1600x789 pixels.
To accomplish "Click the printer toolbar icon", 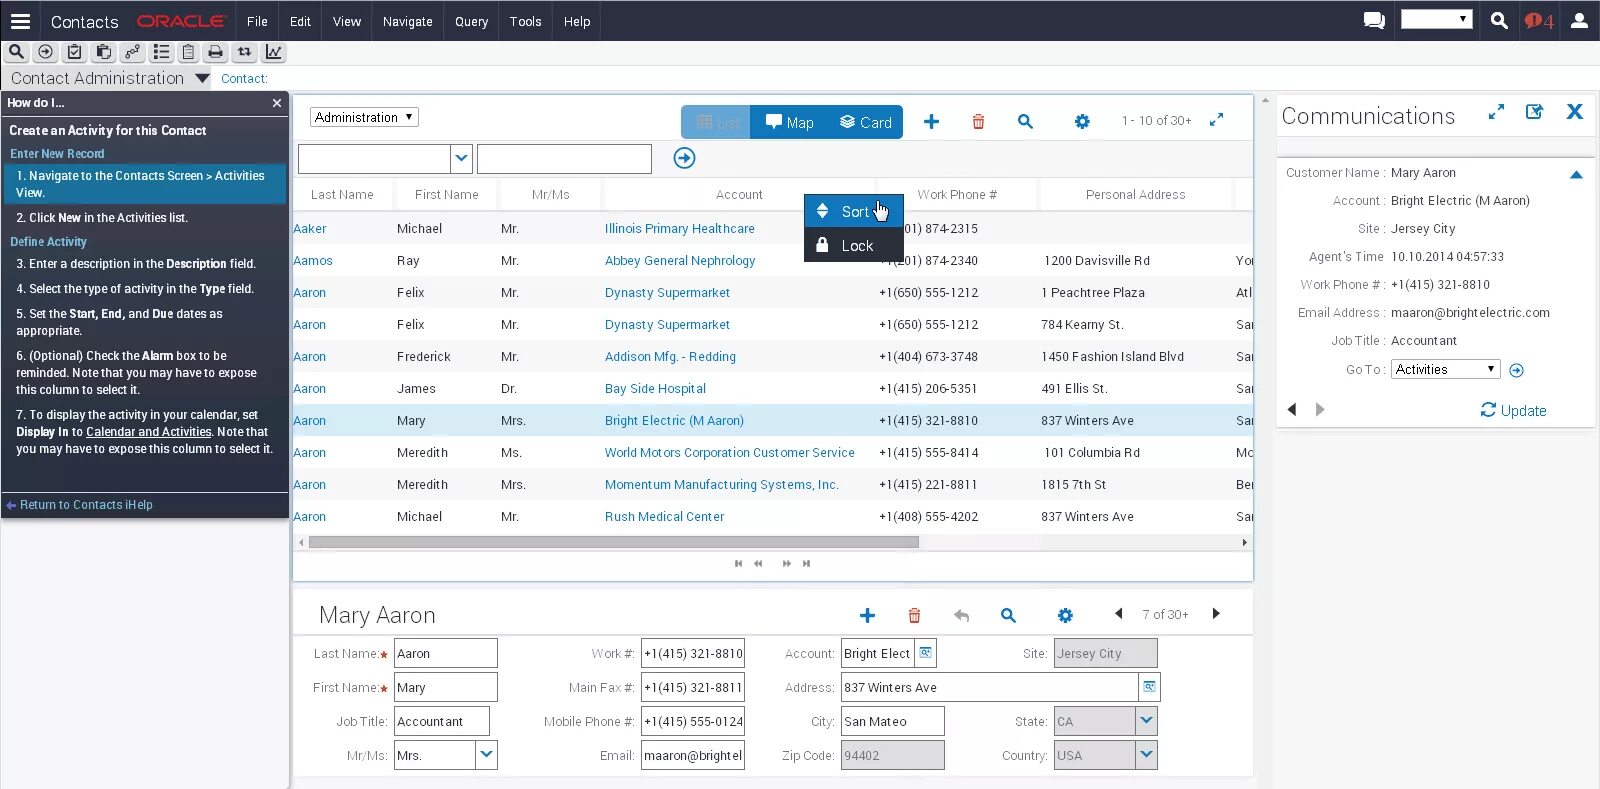I will coord(215,52).
